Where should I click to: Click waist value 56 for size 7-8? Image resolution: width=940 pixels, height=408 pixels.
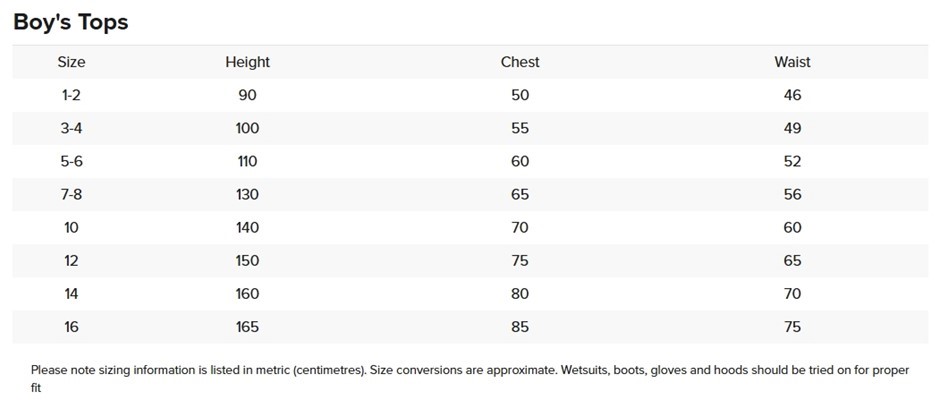[x=793, y=194]
